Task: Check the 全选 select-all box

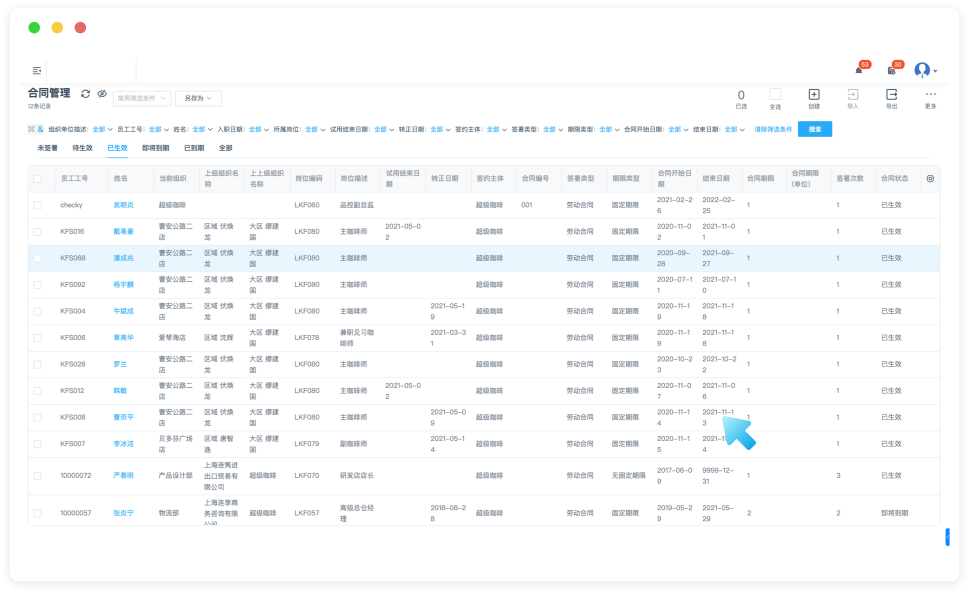Action: (x=775, y=94)
